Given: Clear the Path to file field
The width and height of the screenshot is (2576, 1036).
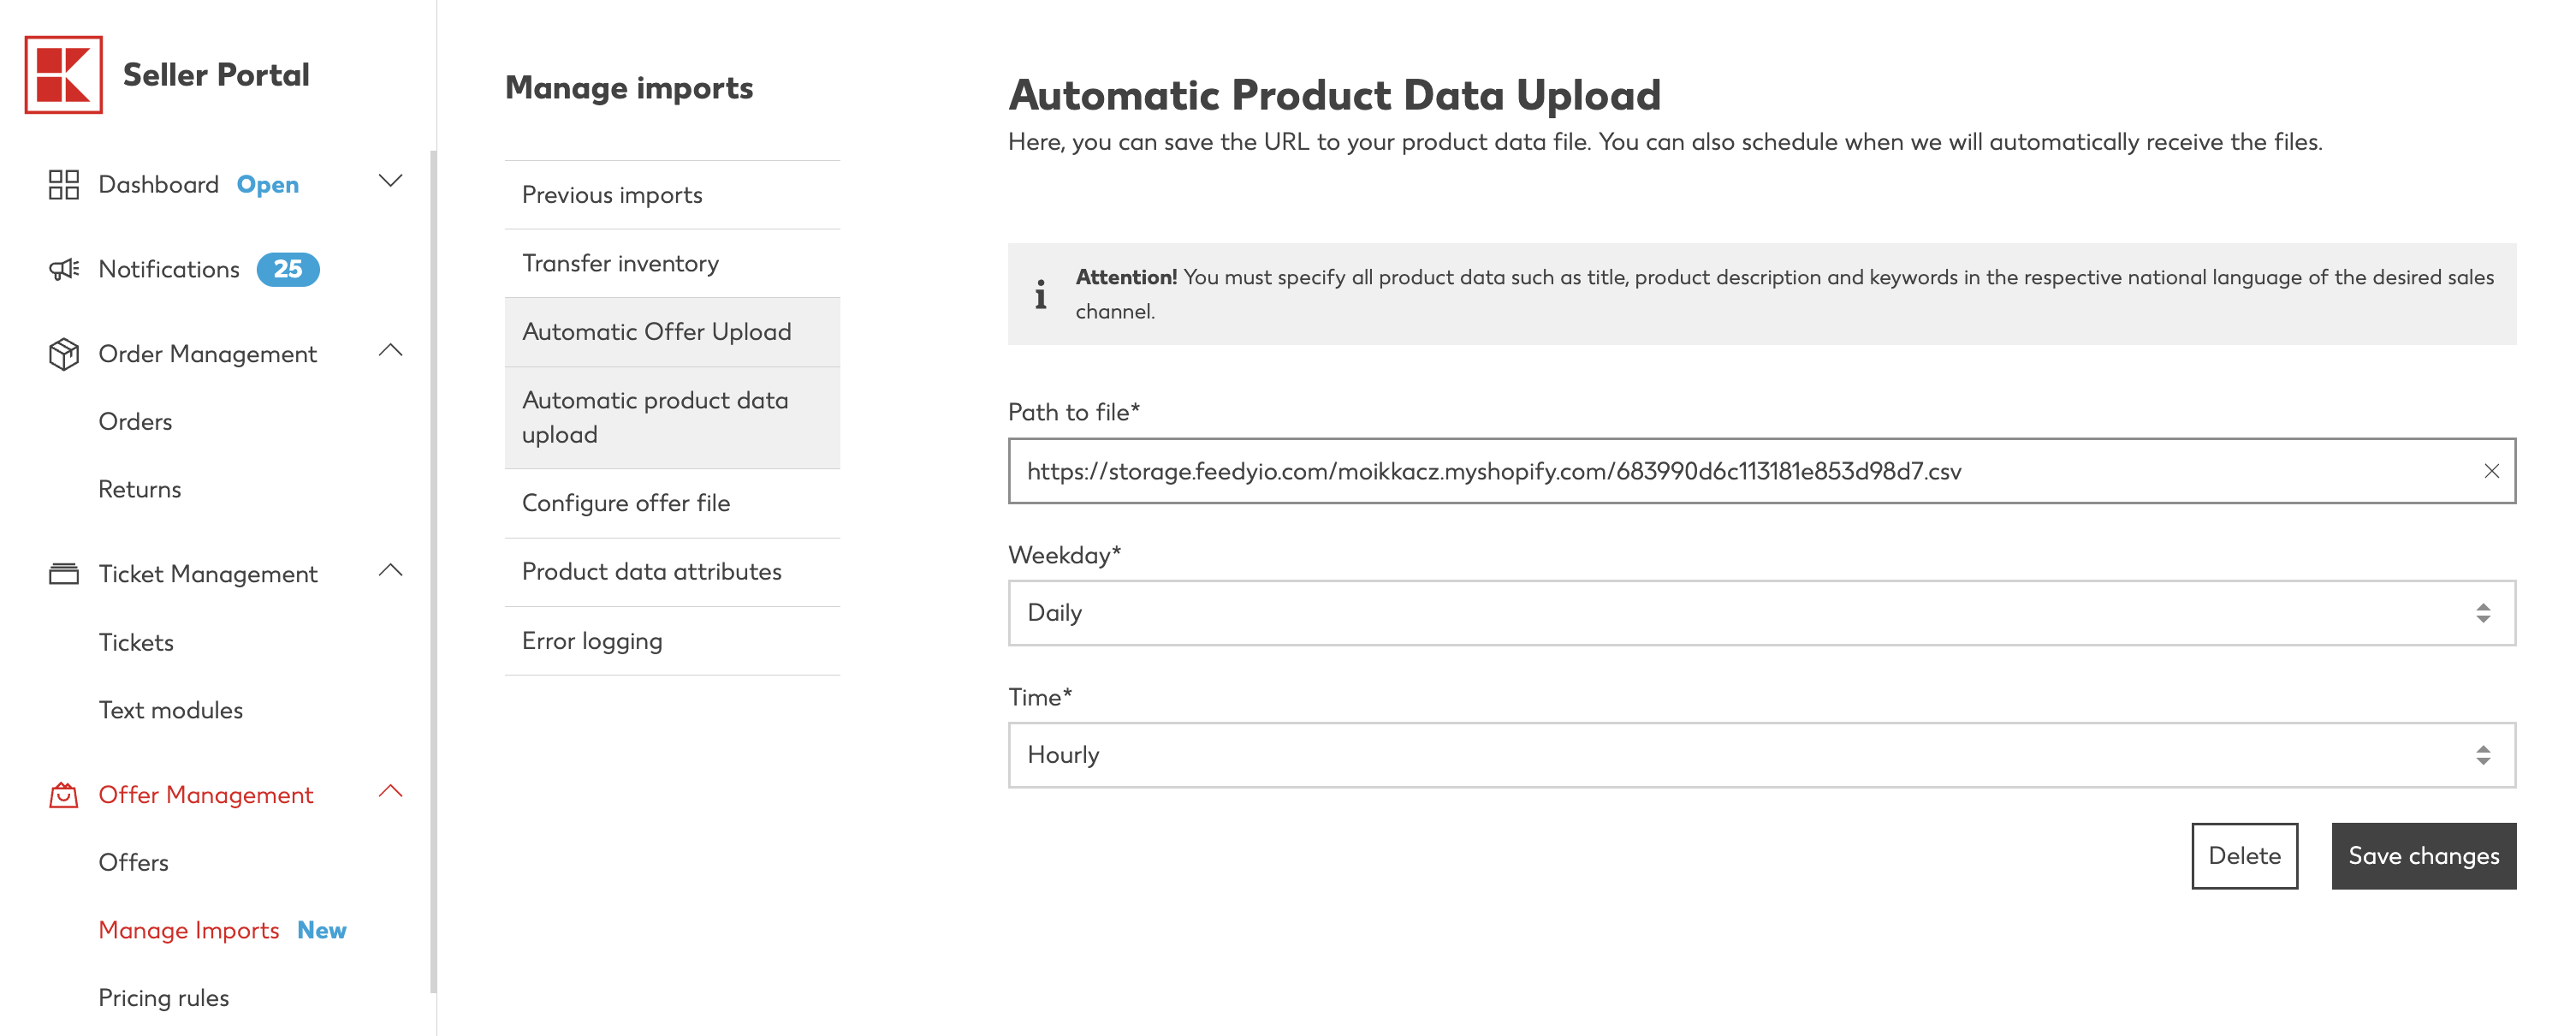Looking at the screenshot, I should point(2490,471).
